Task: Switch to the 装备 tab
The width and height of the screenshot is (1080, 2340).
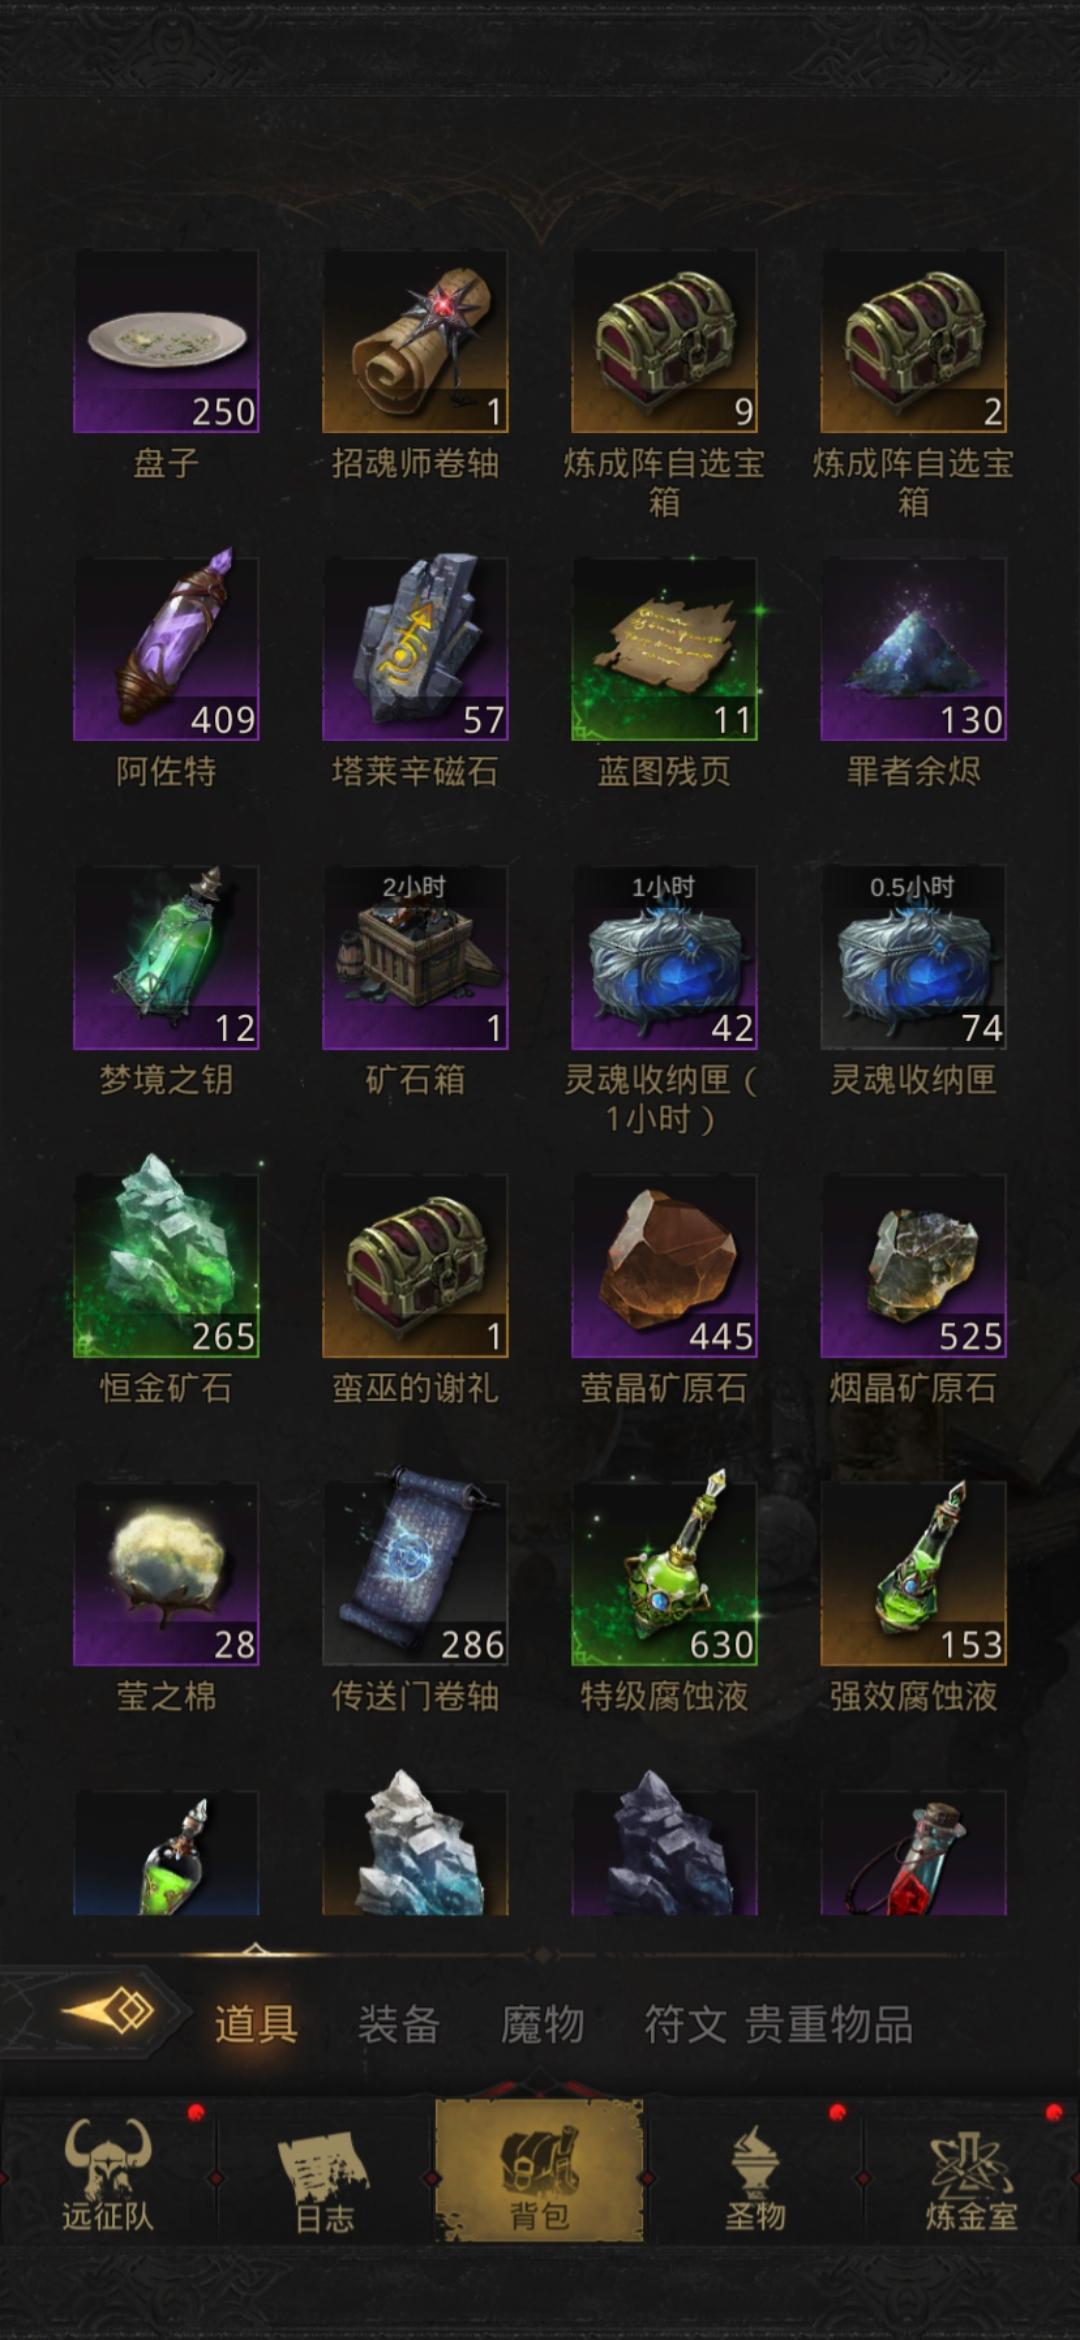Action: click(x=399, y=2024)
